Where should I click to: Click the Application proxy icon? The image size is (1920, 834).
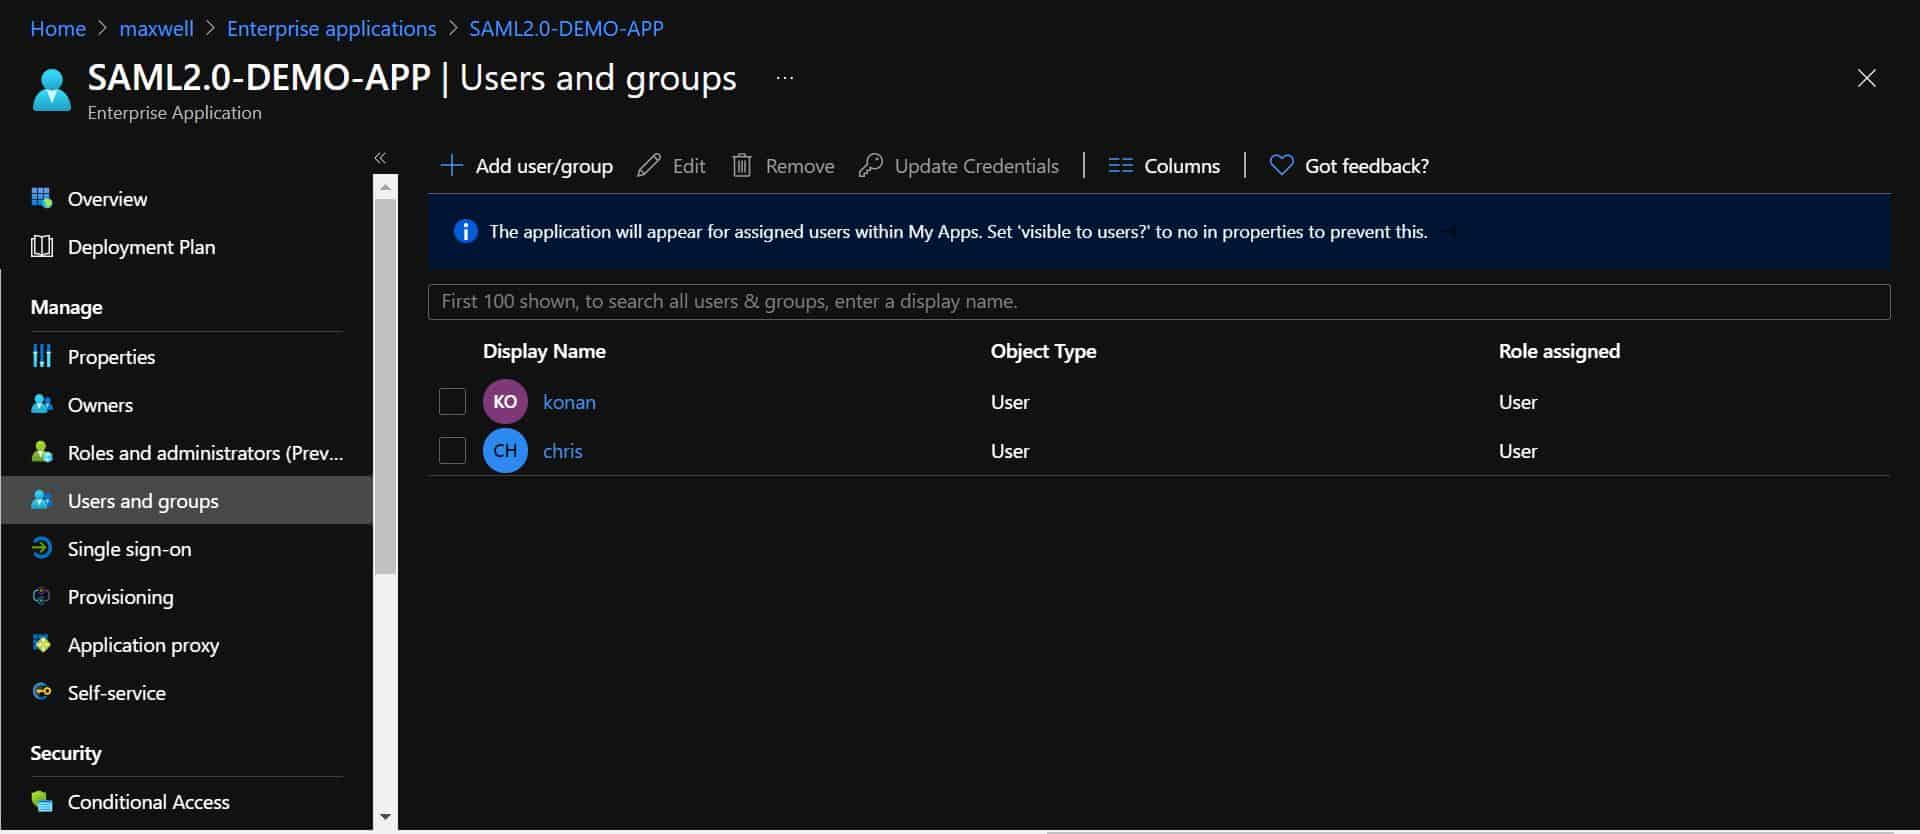[41, 644]
